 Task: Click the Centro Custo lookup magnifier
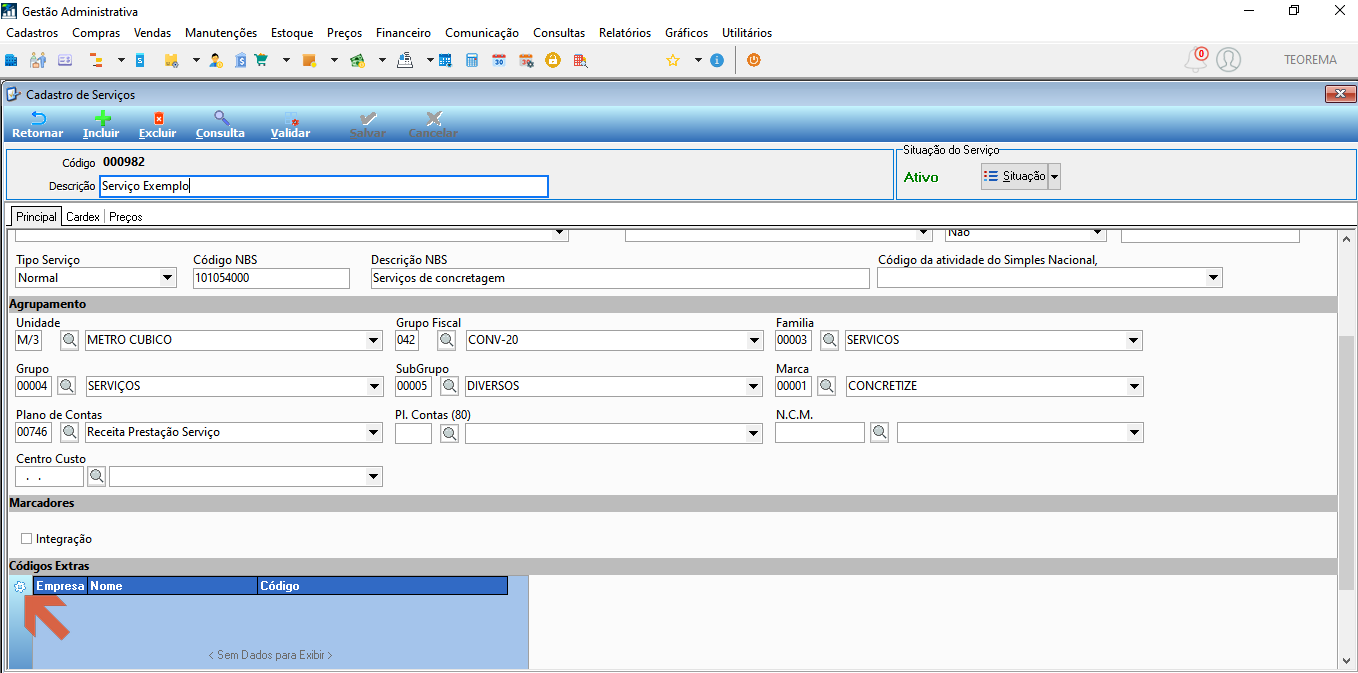(96, 476)
